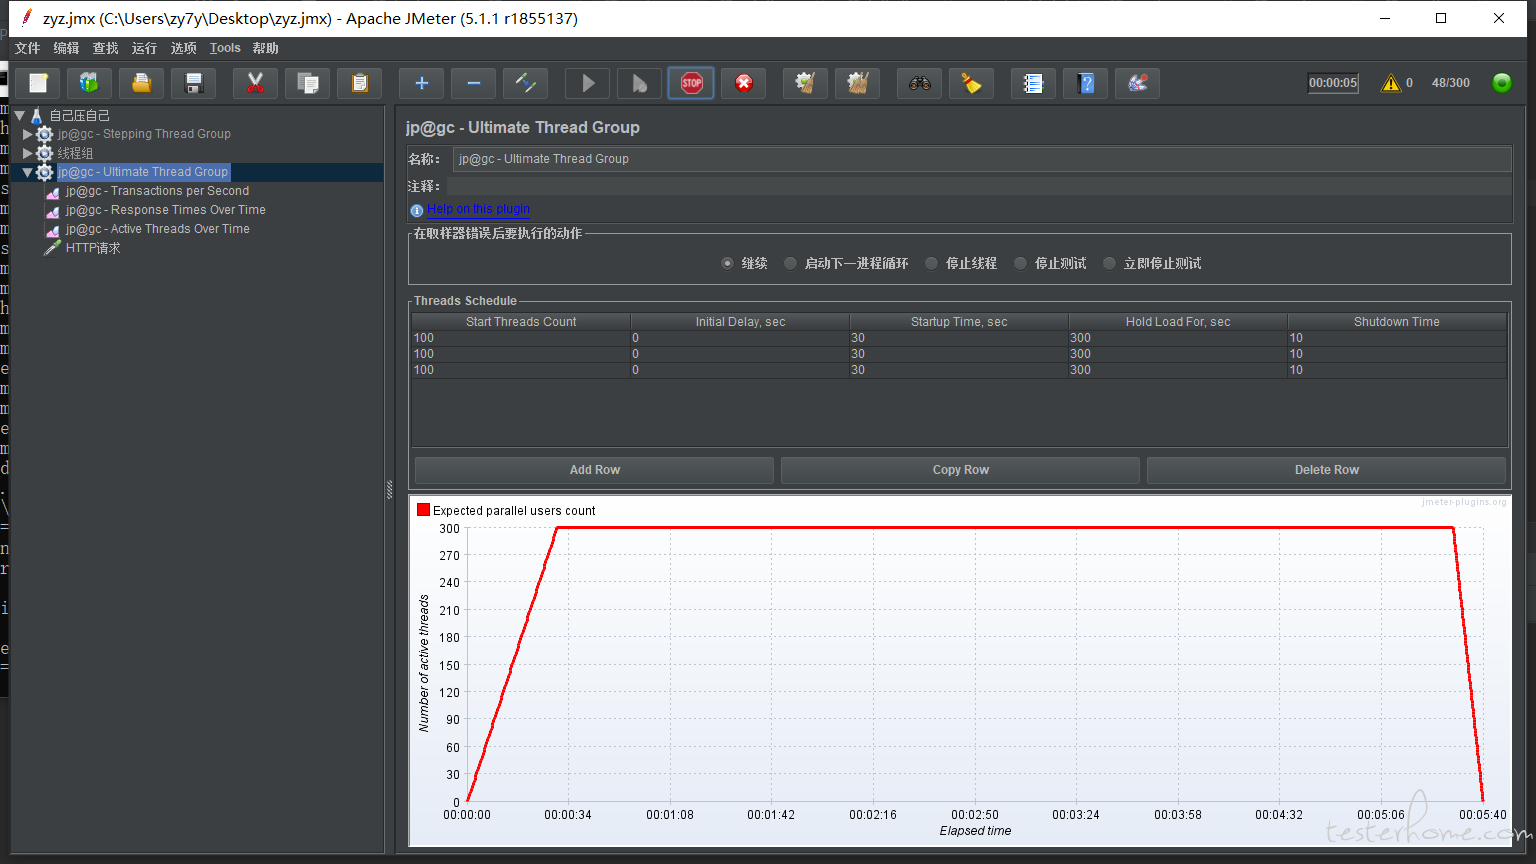Select the 继续 radio button
The image size is (1536, 864).
(x=727, y=263)
